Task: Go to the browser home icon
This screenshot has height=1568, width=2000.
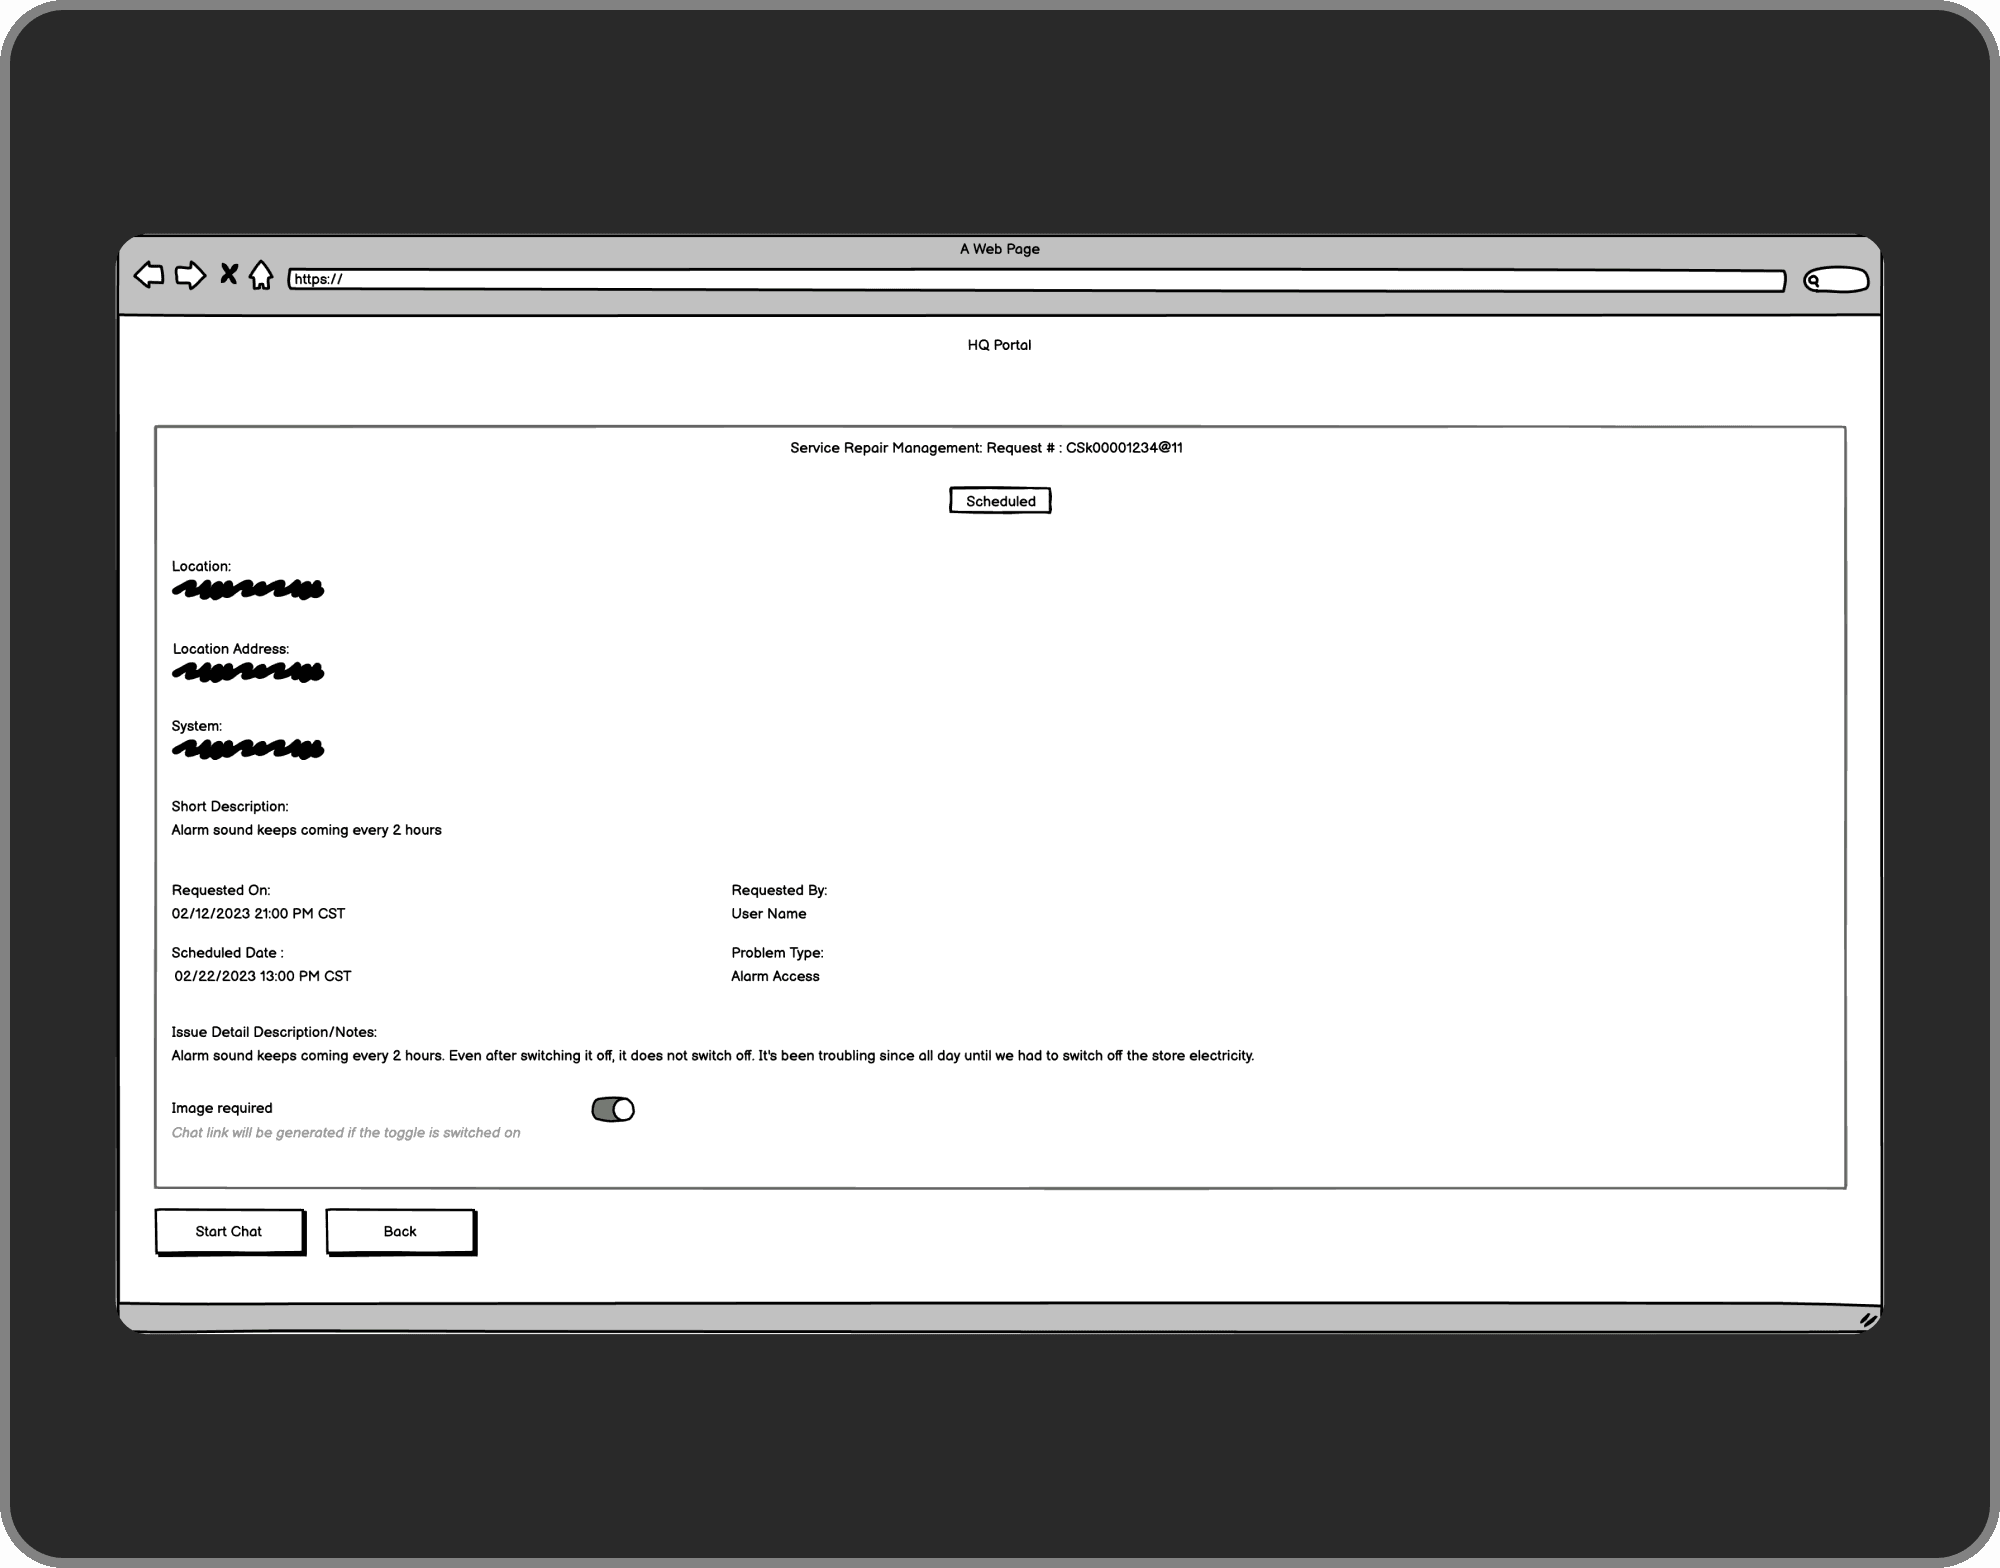Action: (261, 275)
